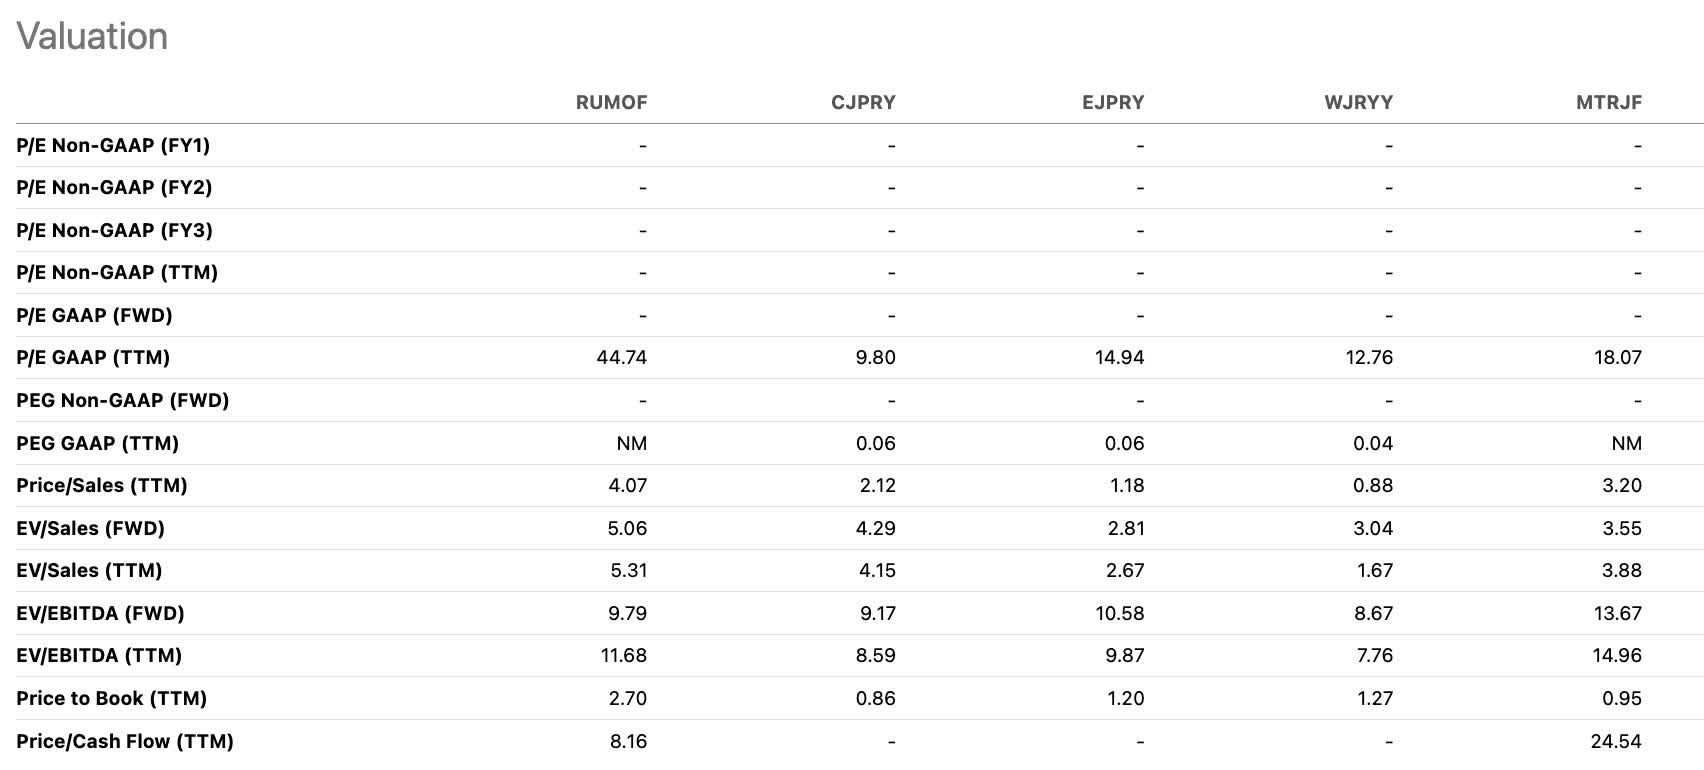This screenshot has height=770, width=1704.
Task: Click the WJRYY ticker header
Action: 1358,102
